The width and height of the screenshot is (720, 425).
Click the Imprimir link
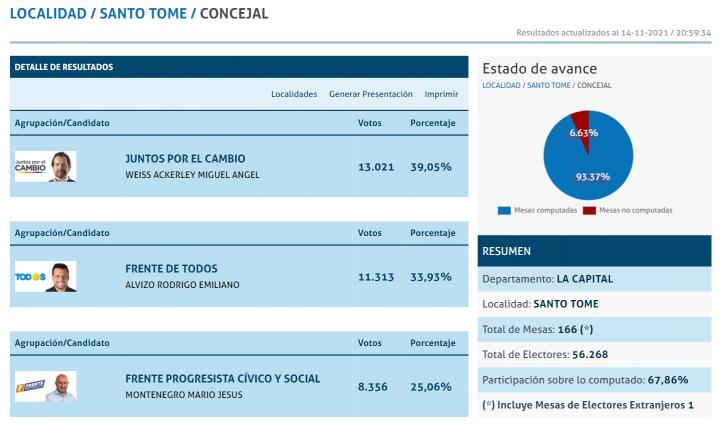tap(441, 94)
